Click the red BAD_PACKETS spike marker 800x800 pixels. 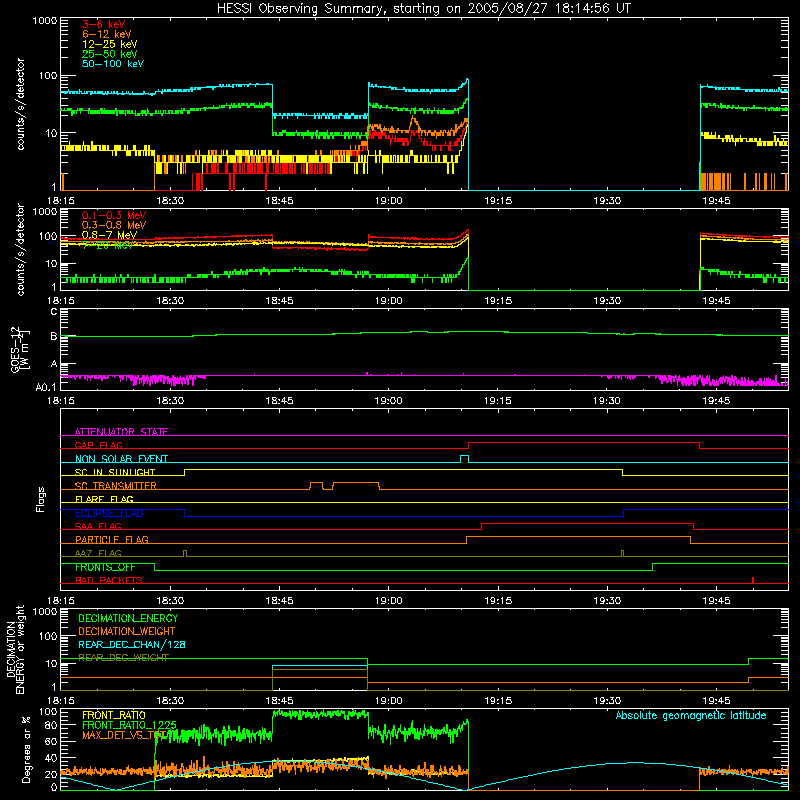coord(753,580)
